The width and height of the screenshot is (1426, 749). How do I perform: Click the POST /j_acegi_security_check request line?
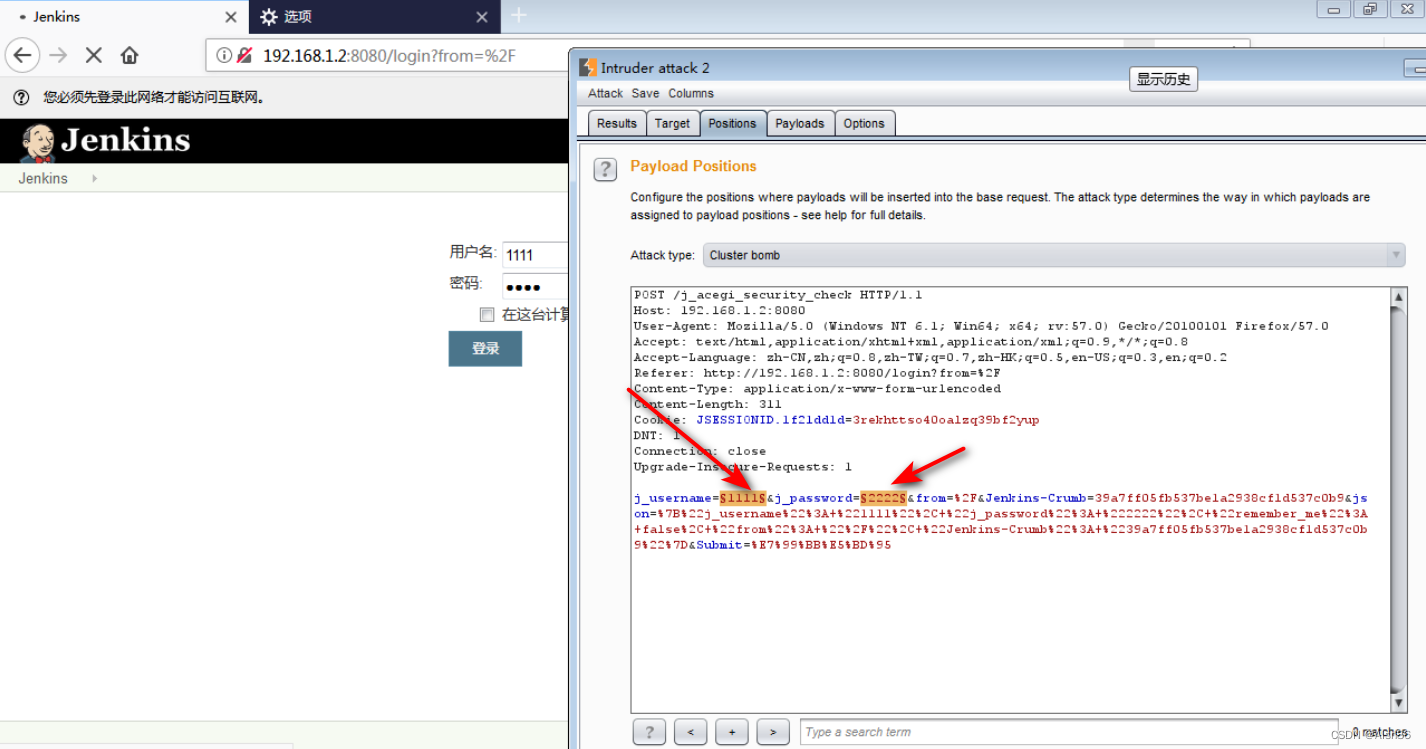point(778,295)
